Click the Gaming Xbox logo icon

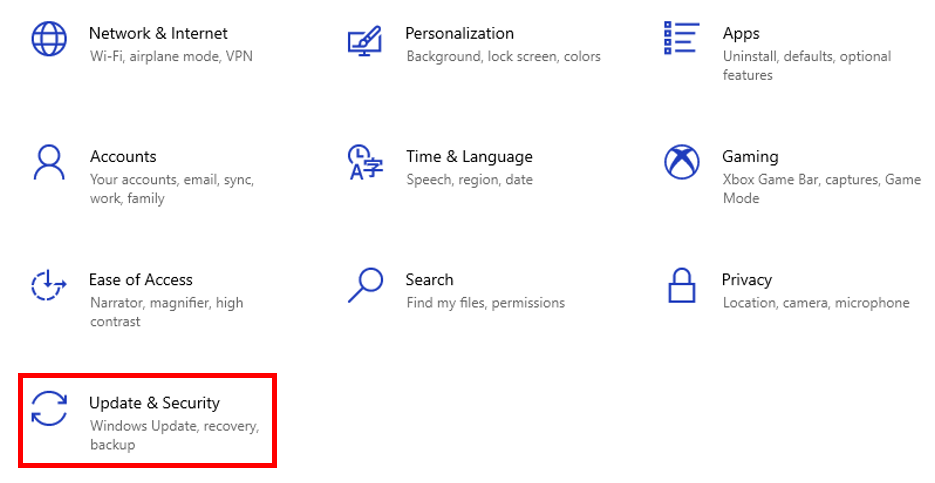pyautogui.click(x=682, y=162)
